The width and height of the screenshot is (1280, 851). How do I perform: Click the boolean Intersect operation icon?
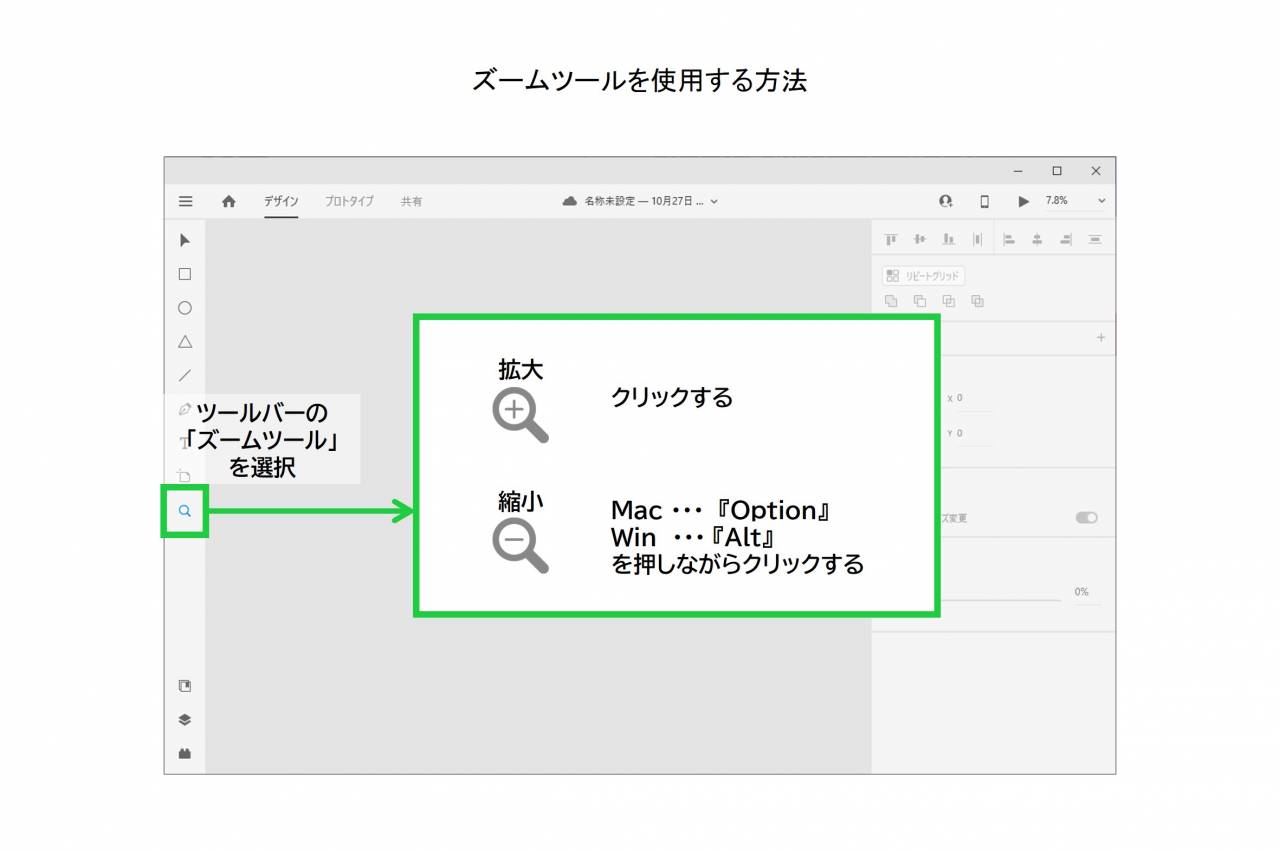coord(949,301)
